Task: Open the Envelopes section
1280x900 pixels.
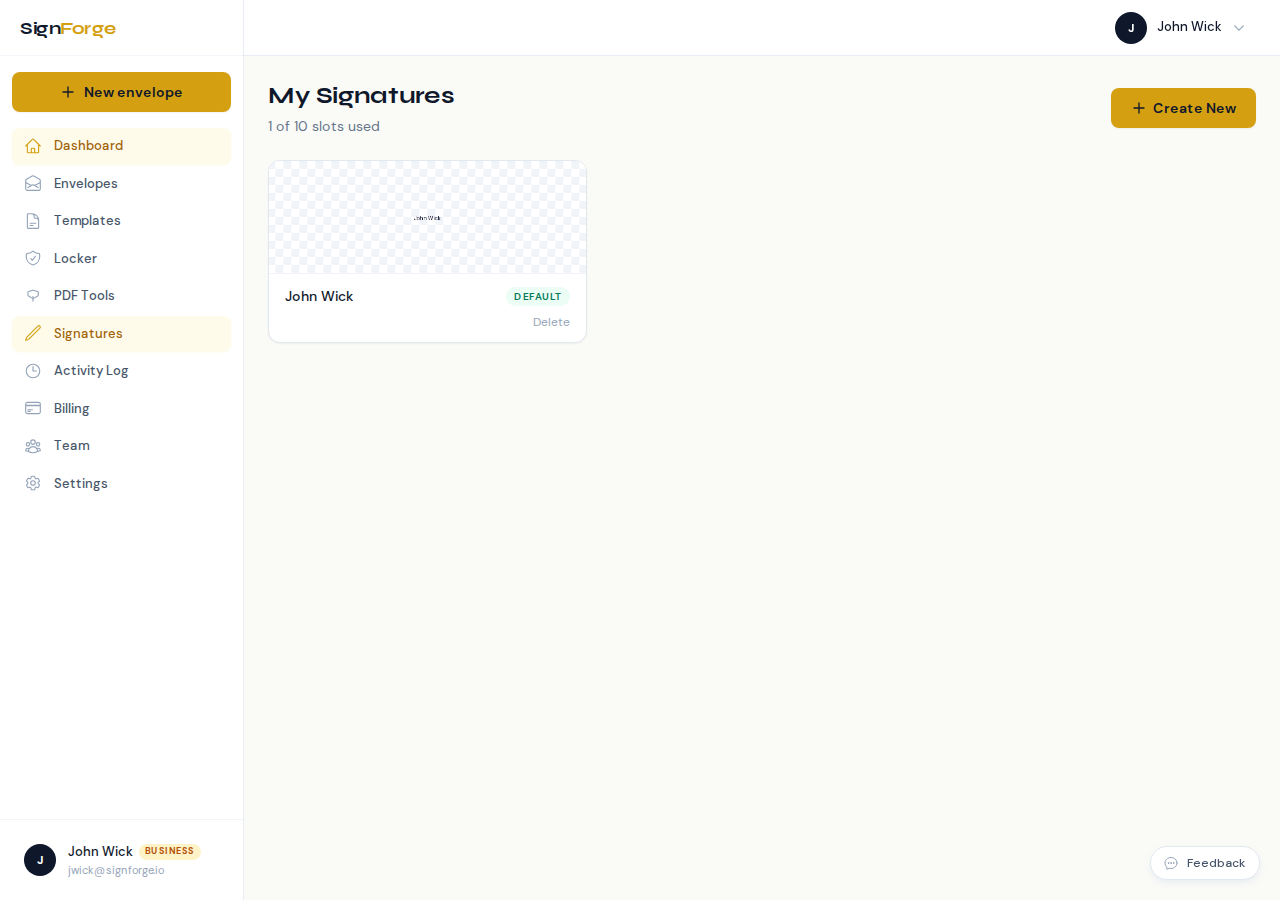Action: 121,184
